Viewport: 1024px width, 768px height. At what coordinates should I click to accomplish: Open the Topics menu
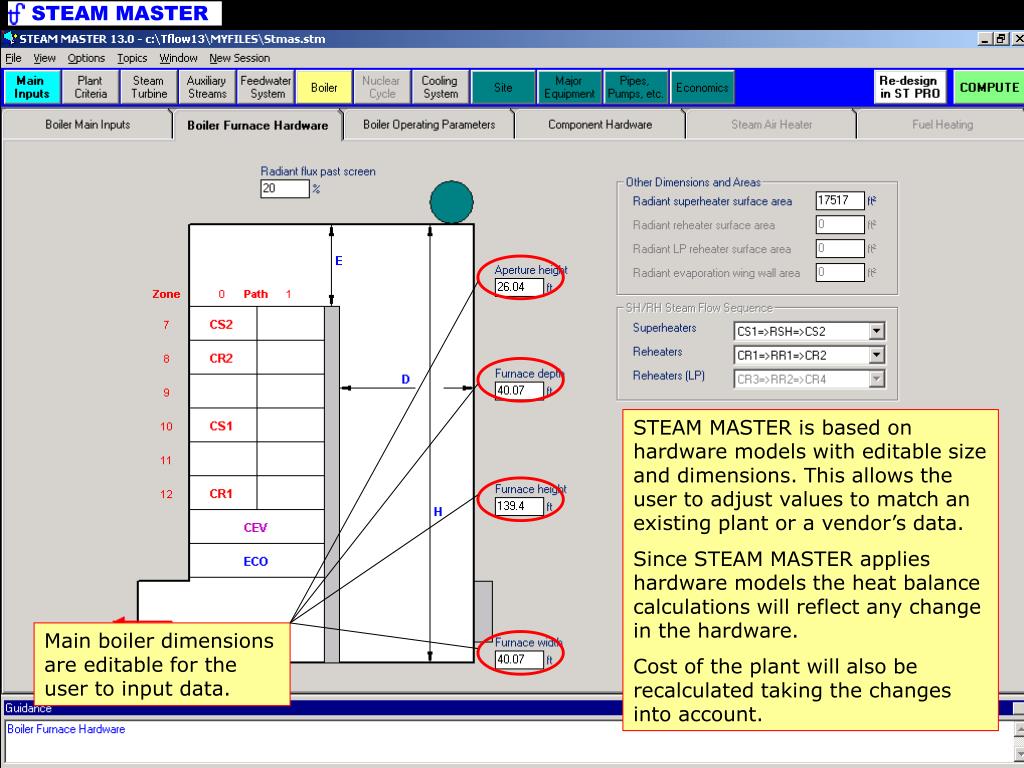[x=132, y=58]
